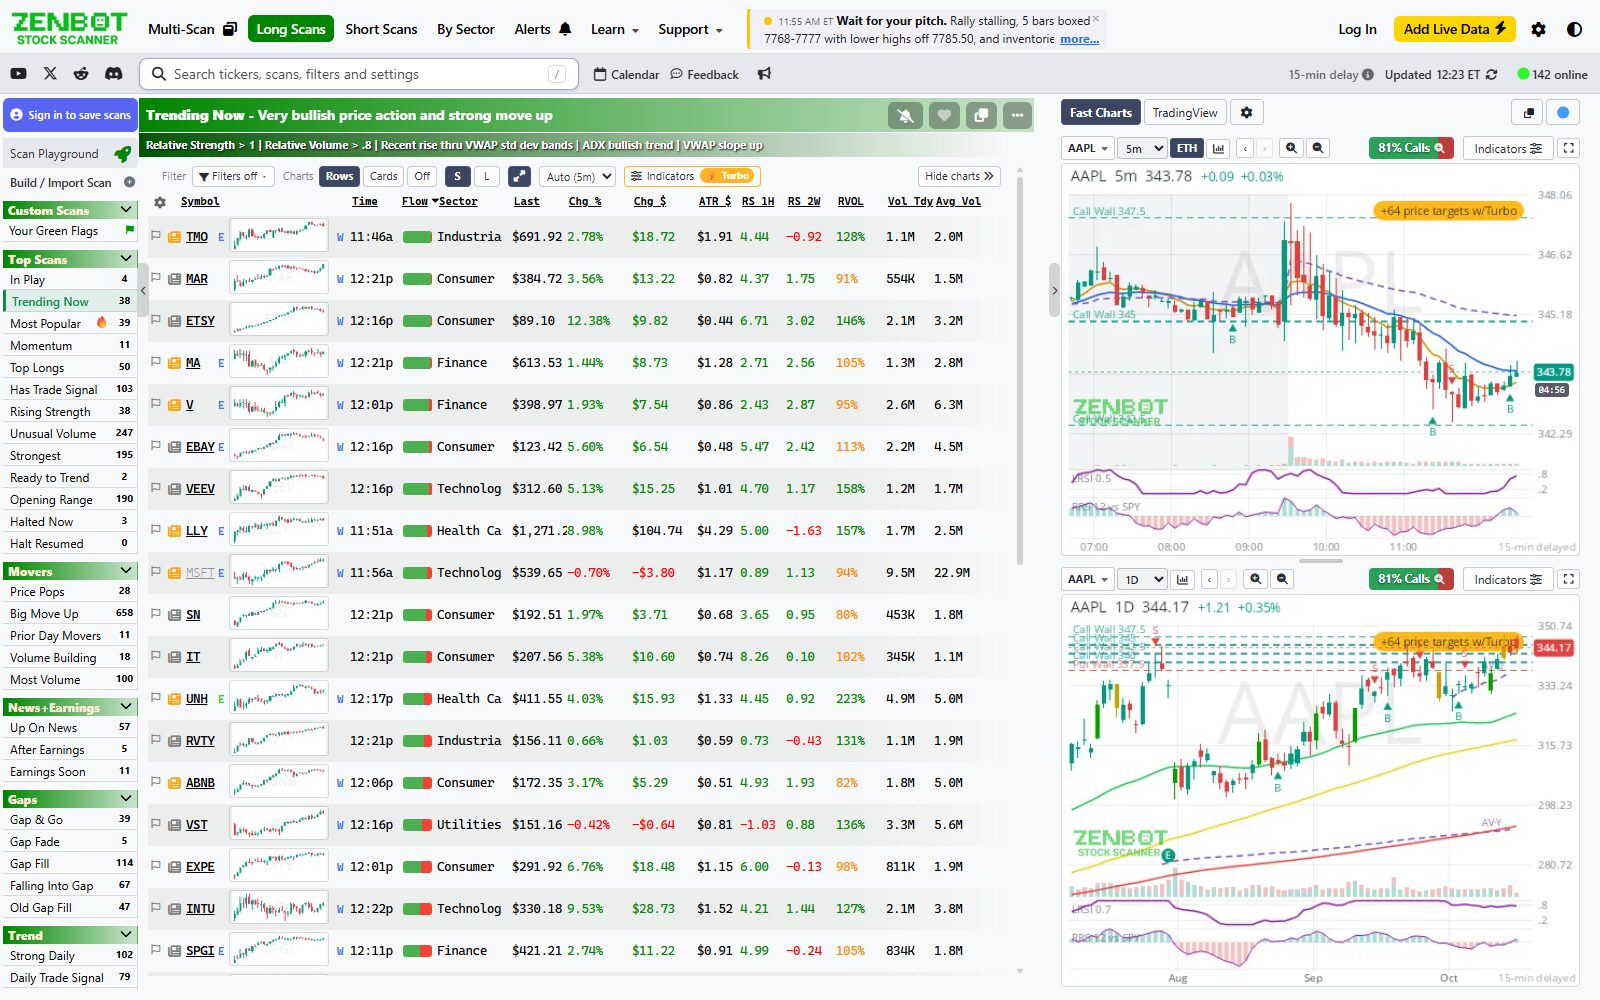The height and width of the screenshot is (1000, 1600).
Task: Open the settings gear in top header
Action: click(x=1538, y=29)
